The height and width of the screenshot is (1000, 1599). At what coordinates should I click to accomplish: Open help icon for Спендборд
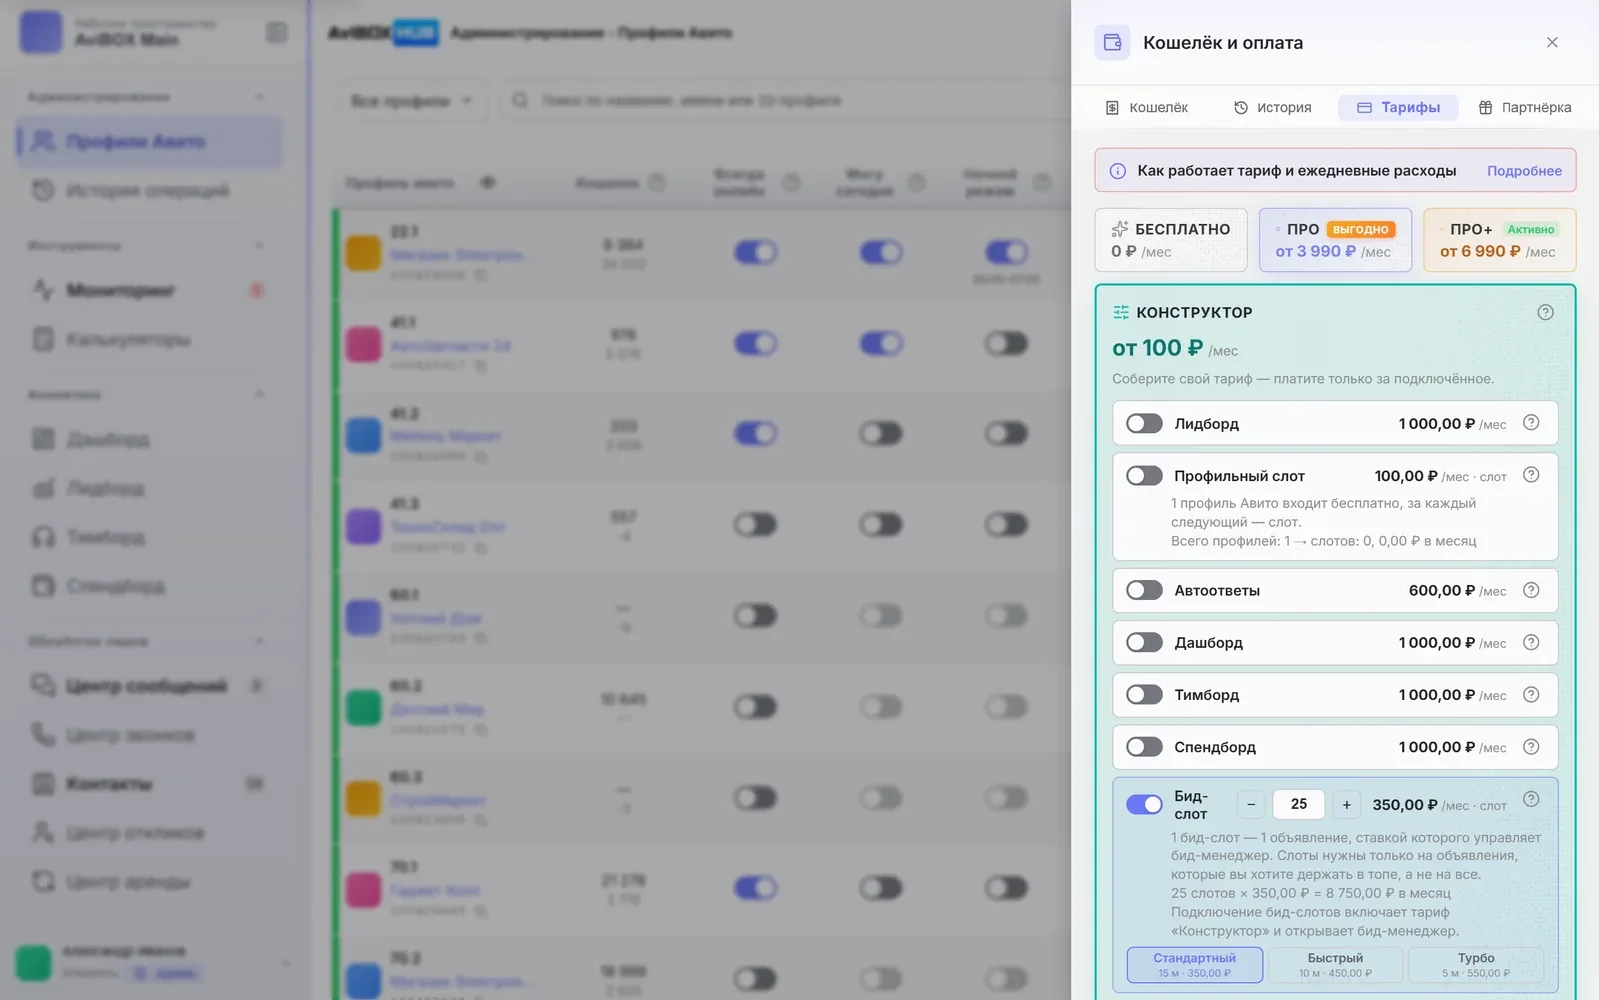1531,746
